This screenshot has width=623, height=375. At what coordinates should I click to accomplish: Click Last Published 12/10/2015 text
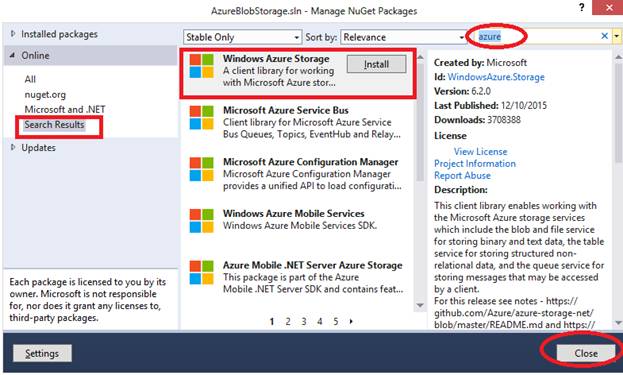pyautogui.click(x=490, y=106)
